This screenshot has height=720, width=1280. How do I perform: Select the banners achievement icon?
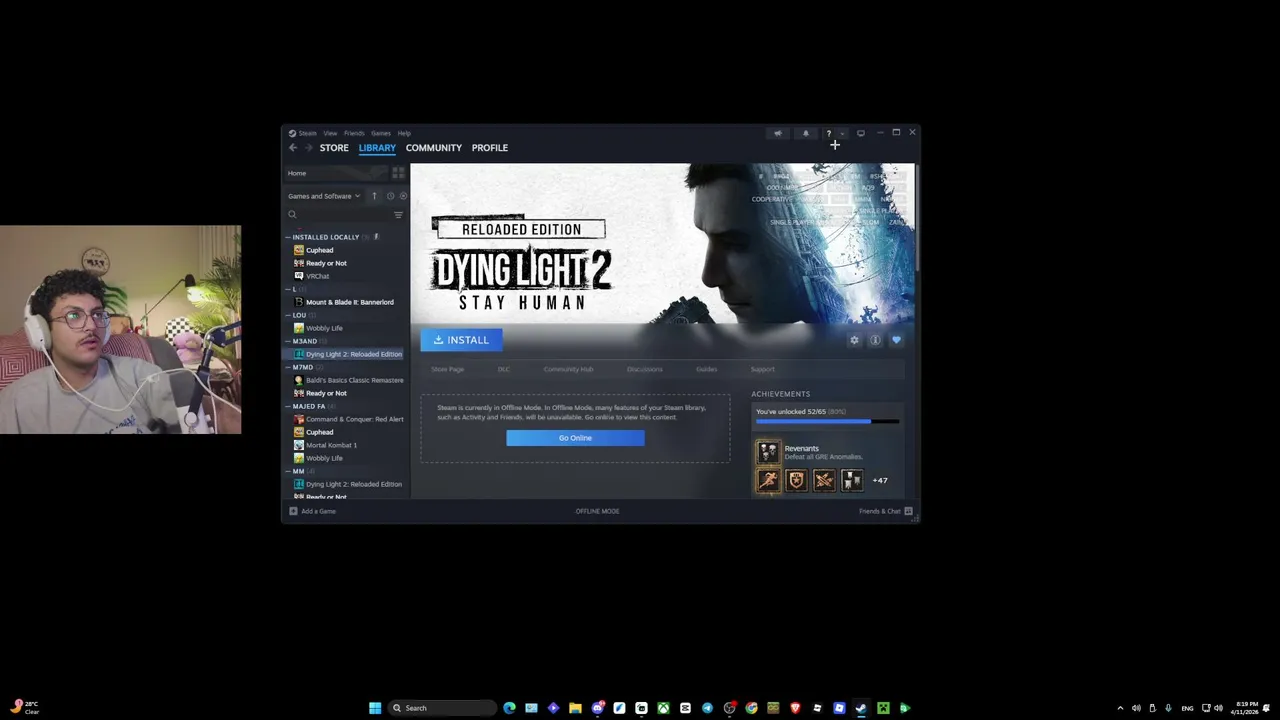(x=851, y=481)
